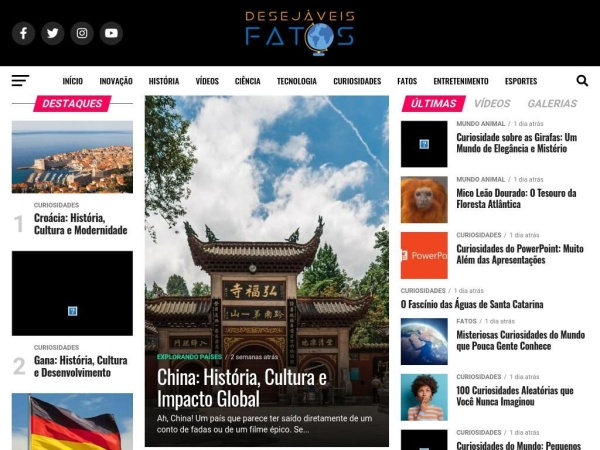Open article Gana: História, Cultura e Desenvolvimento
This screenshot has height=450, width=600.
coord(80,366)
